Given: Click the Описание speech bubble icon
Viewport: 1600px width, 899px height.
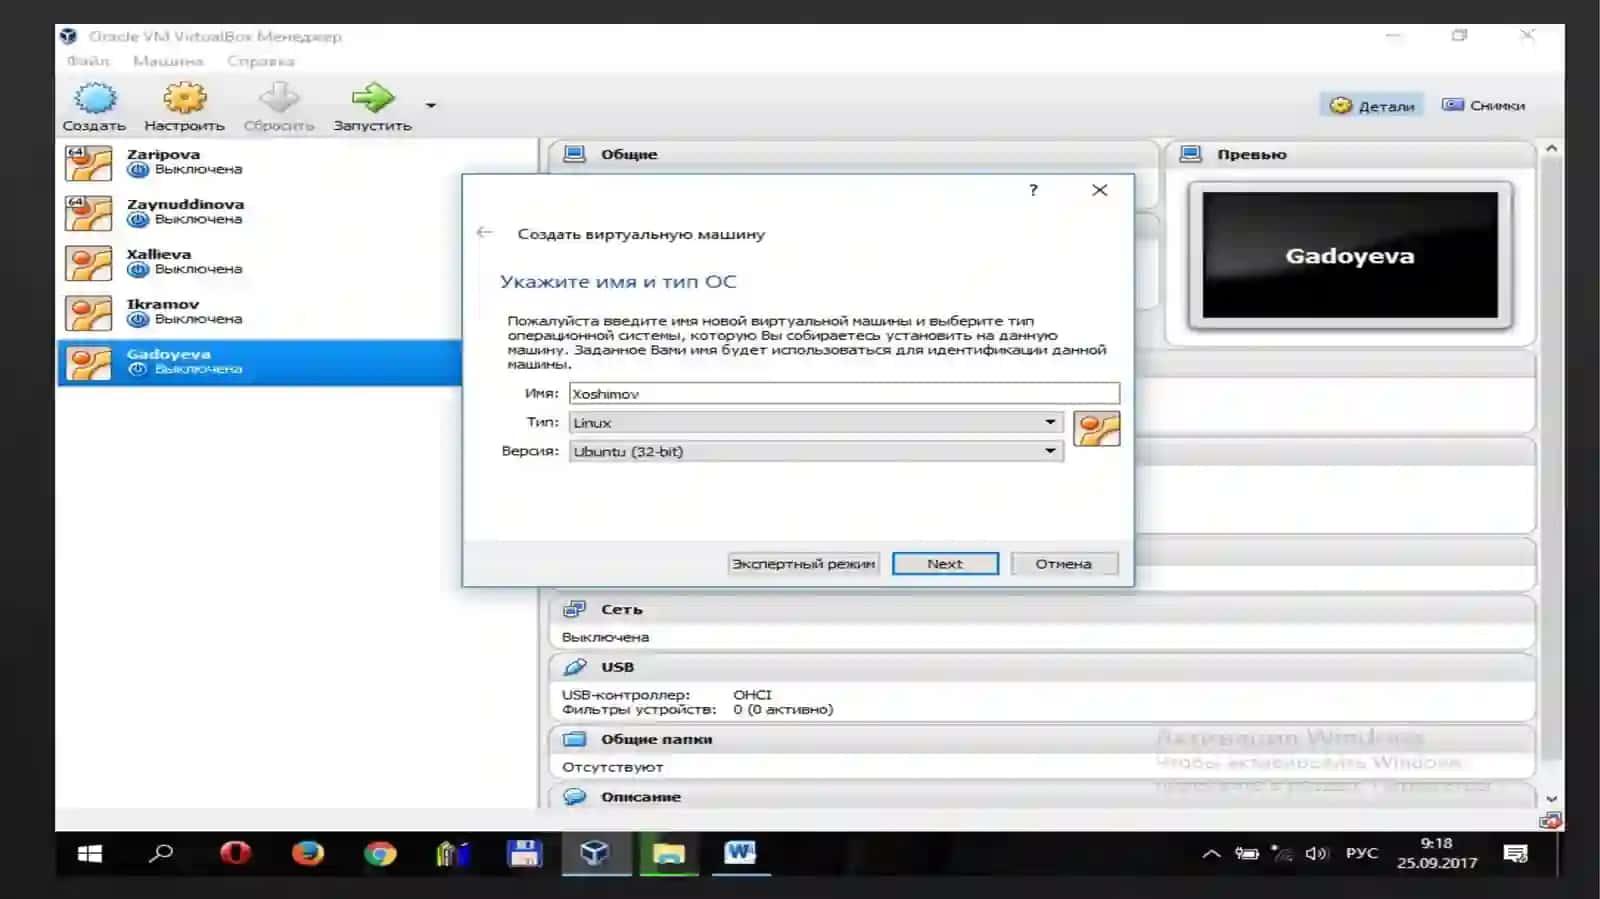Looking at the screenshot, I should point(574,796).
